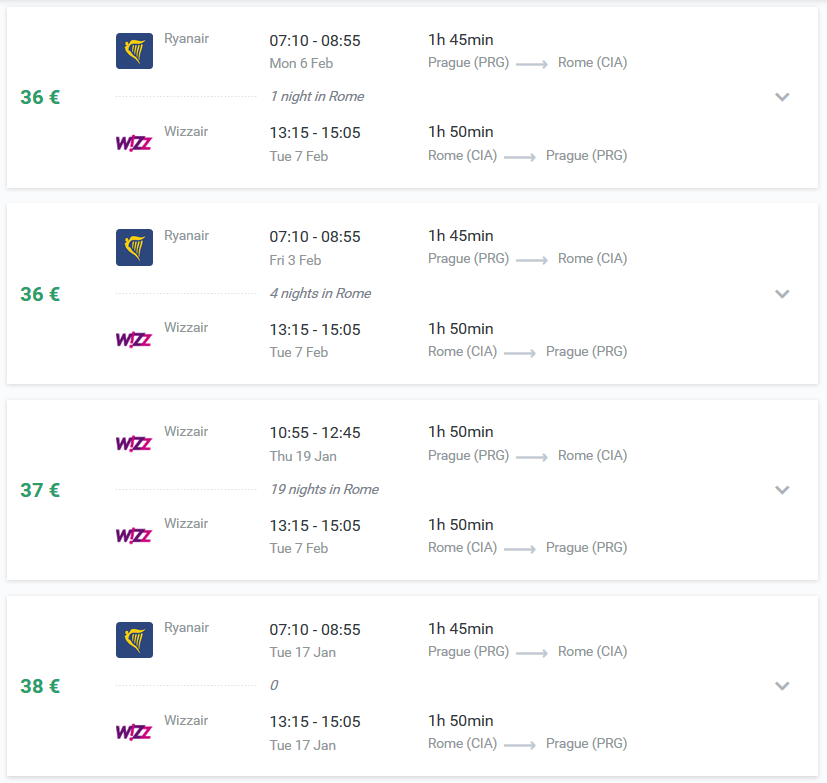Click the Ryanair logo on Mon 6 Feb flight

coord(134,51)
